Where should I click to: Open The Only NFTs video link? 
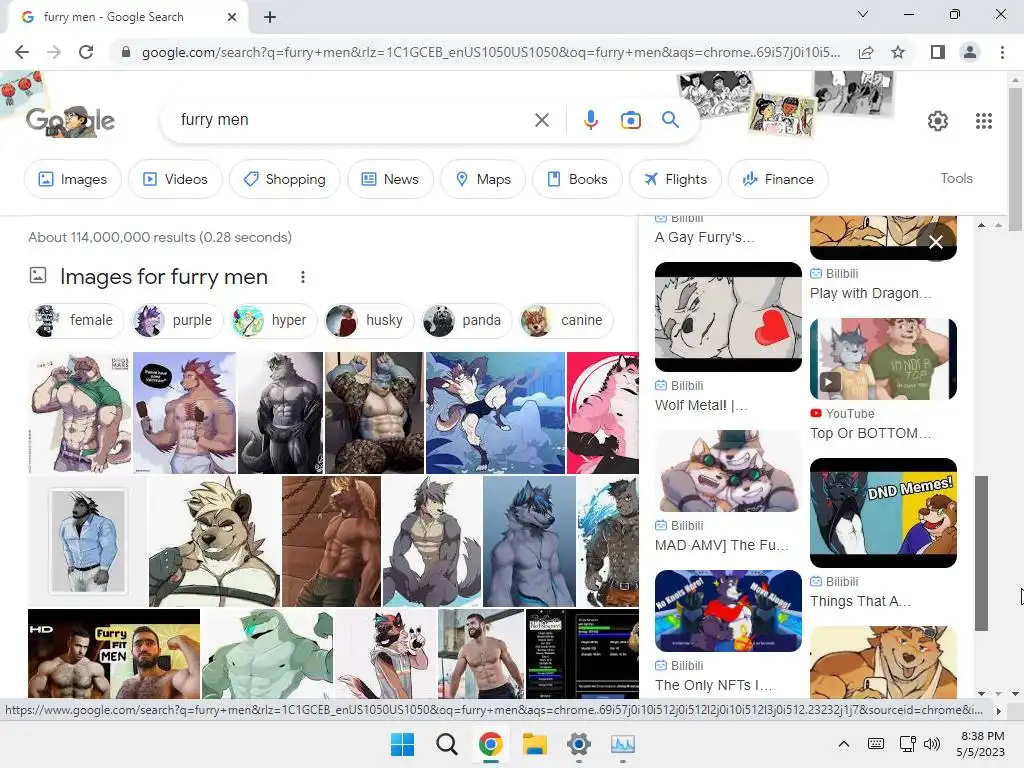(713, 685)
